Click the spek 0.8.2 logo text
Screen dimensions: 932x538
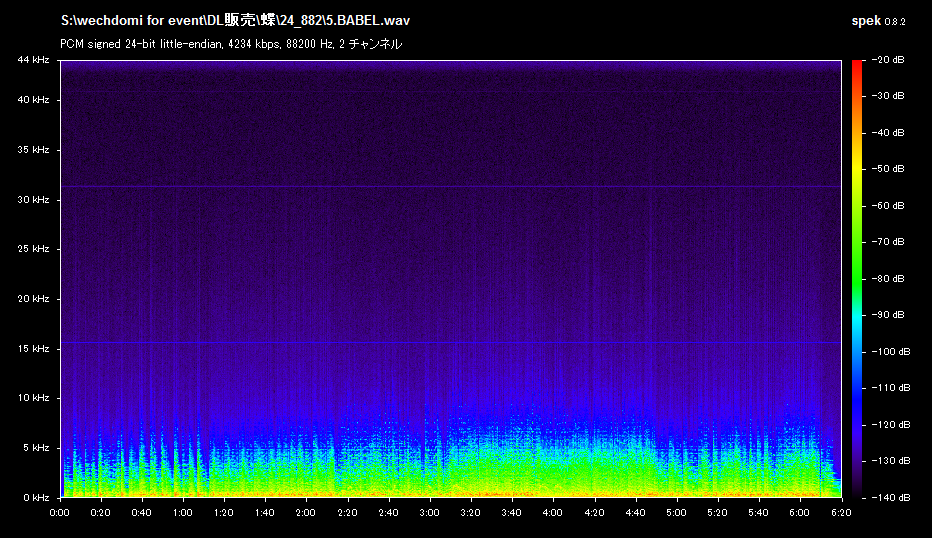pos(879,21)
